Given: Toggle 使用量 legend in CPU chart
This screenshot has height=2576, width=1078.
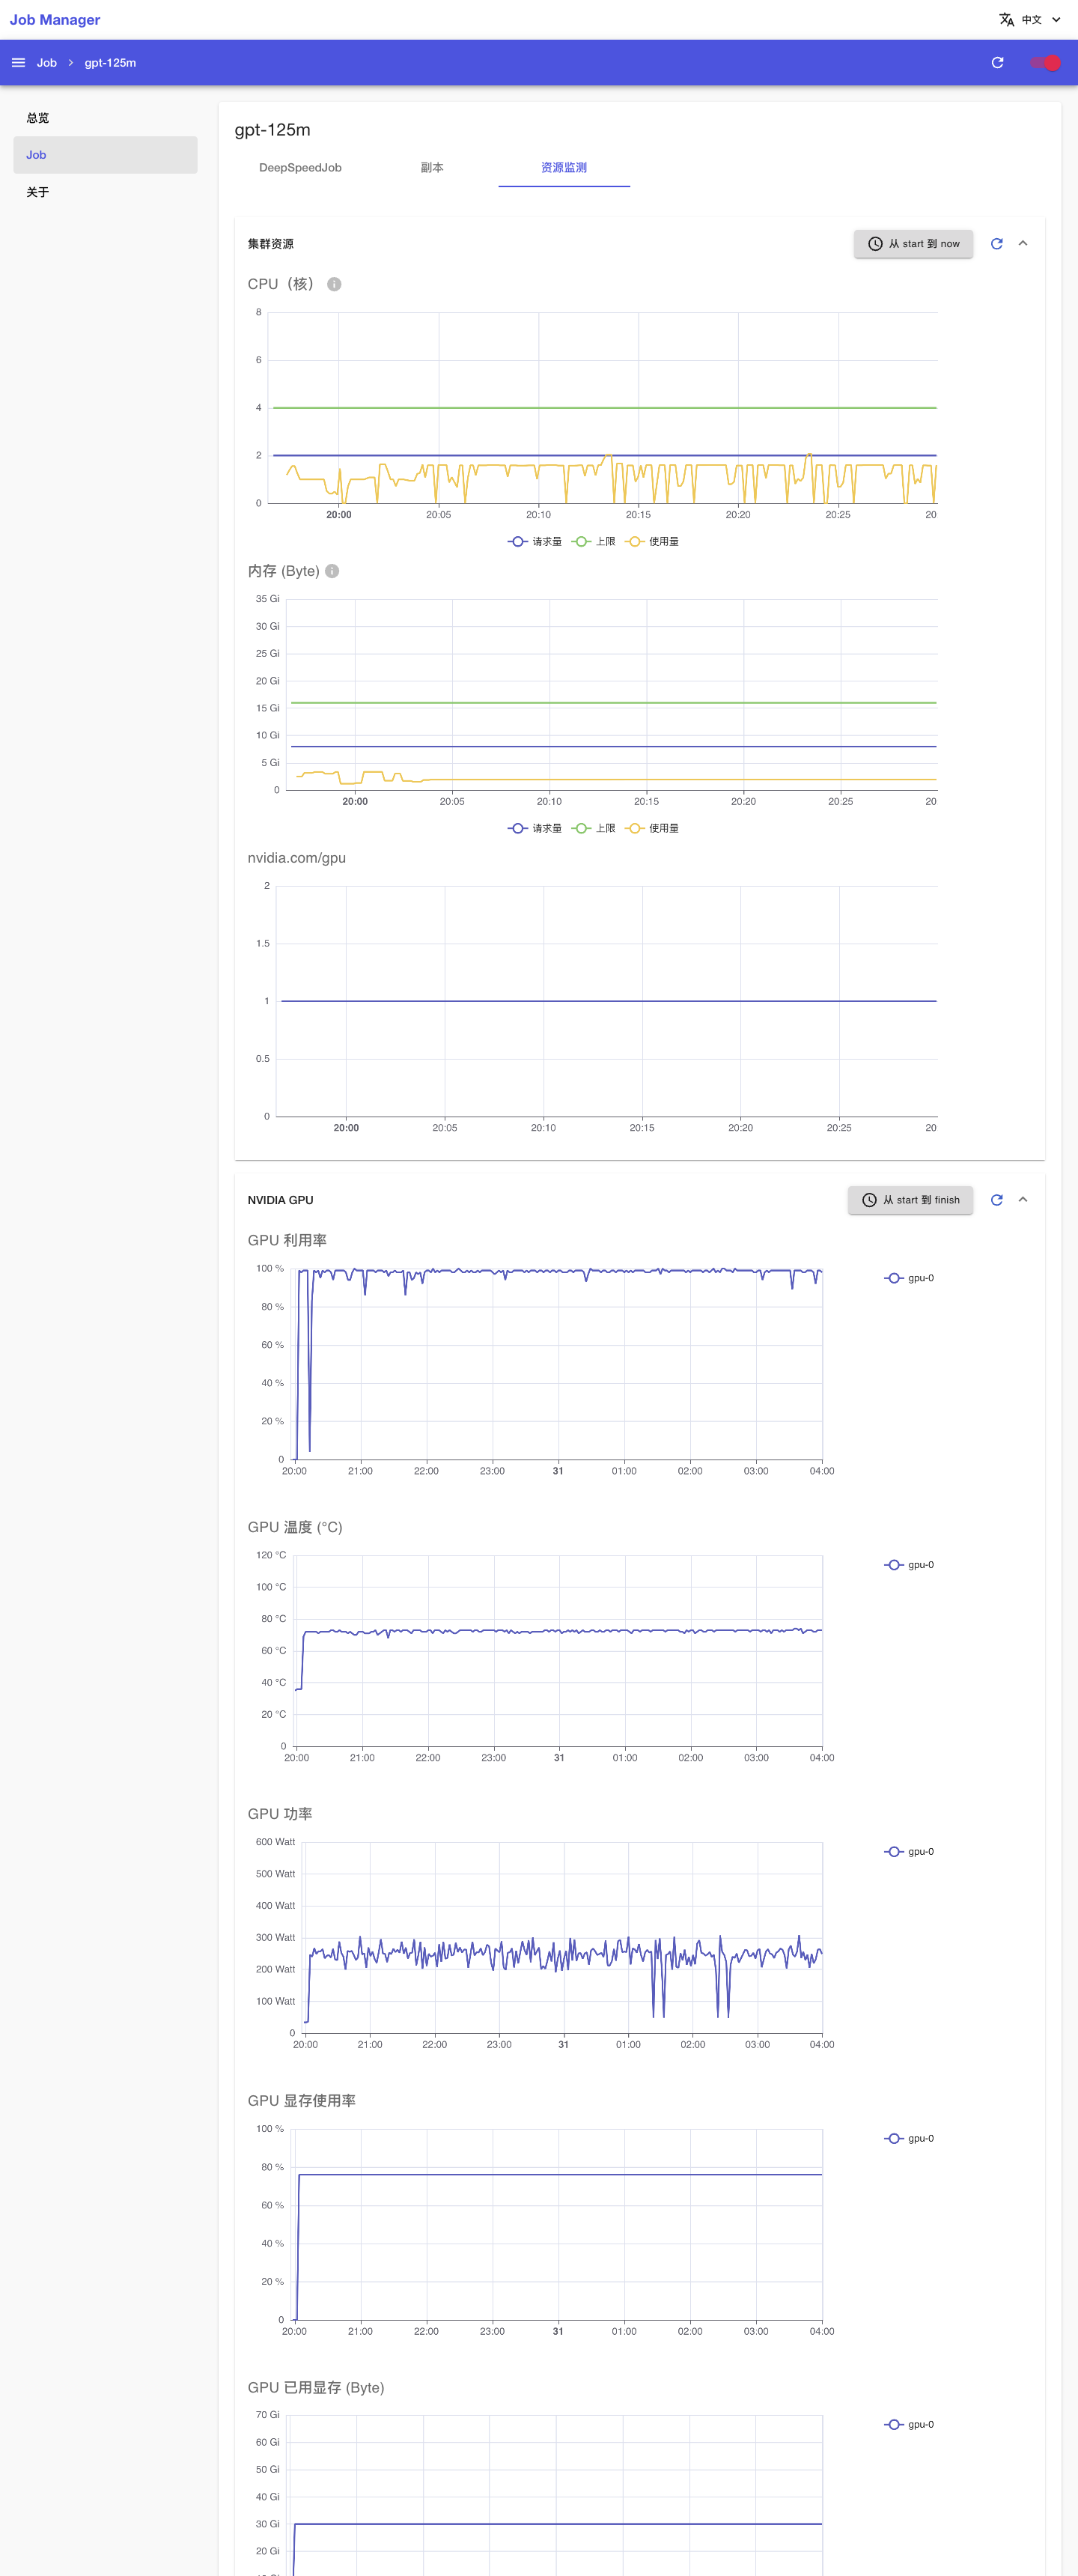Looking at the screenshot, I should pyautogui.click(x=652, y=541).
